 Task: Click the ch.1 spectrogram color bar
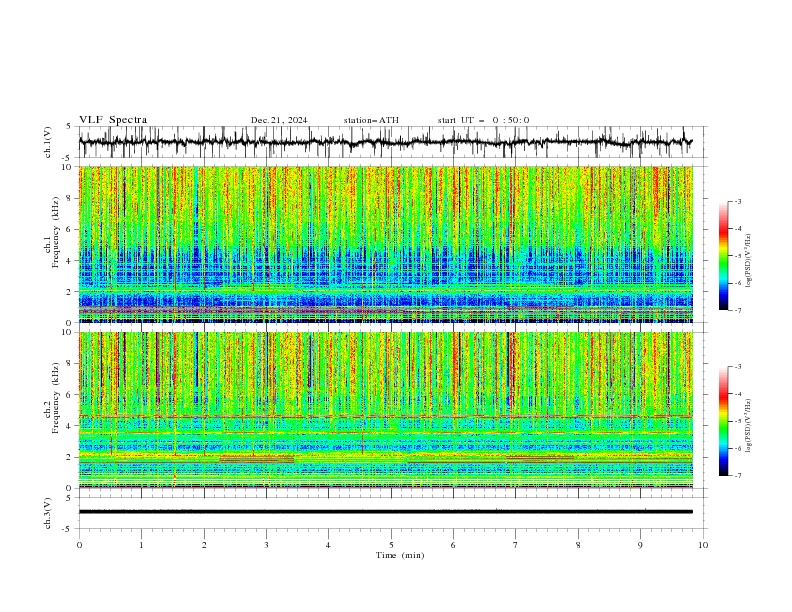723,256
